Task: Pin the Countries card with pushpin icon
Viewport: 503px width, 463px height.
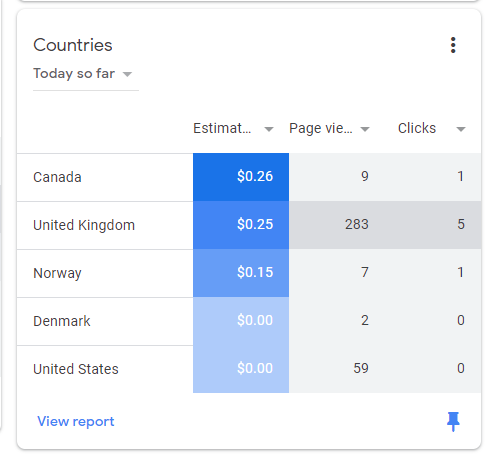Action: [453, 421]
